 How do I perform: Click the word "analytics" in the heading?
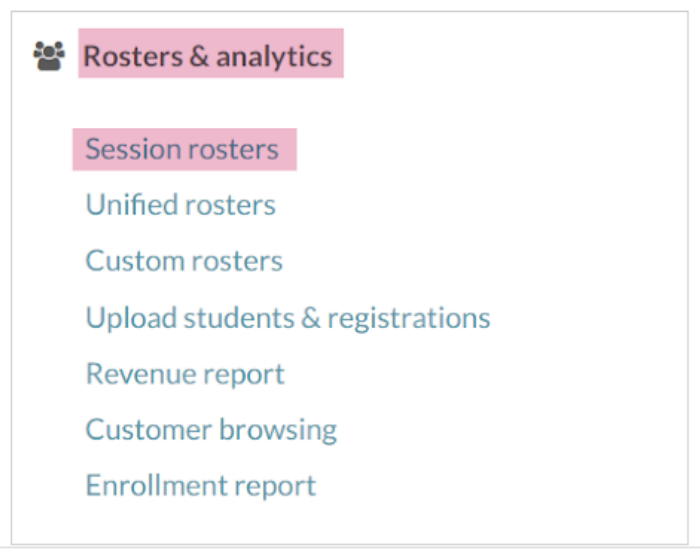click(x=274, y=57)
